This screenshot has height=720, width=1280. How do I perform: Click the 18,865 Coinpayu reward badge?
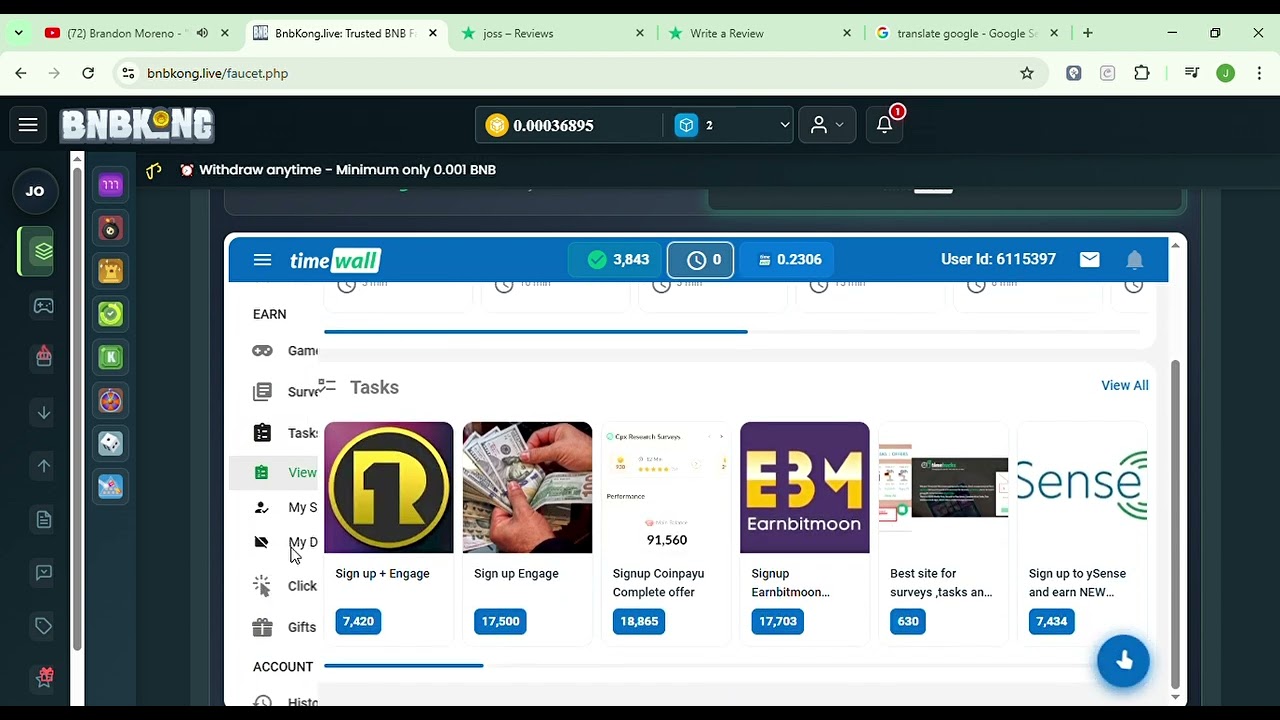pyautogui.click(x=639, y=621)
